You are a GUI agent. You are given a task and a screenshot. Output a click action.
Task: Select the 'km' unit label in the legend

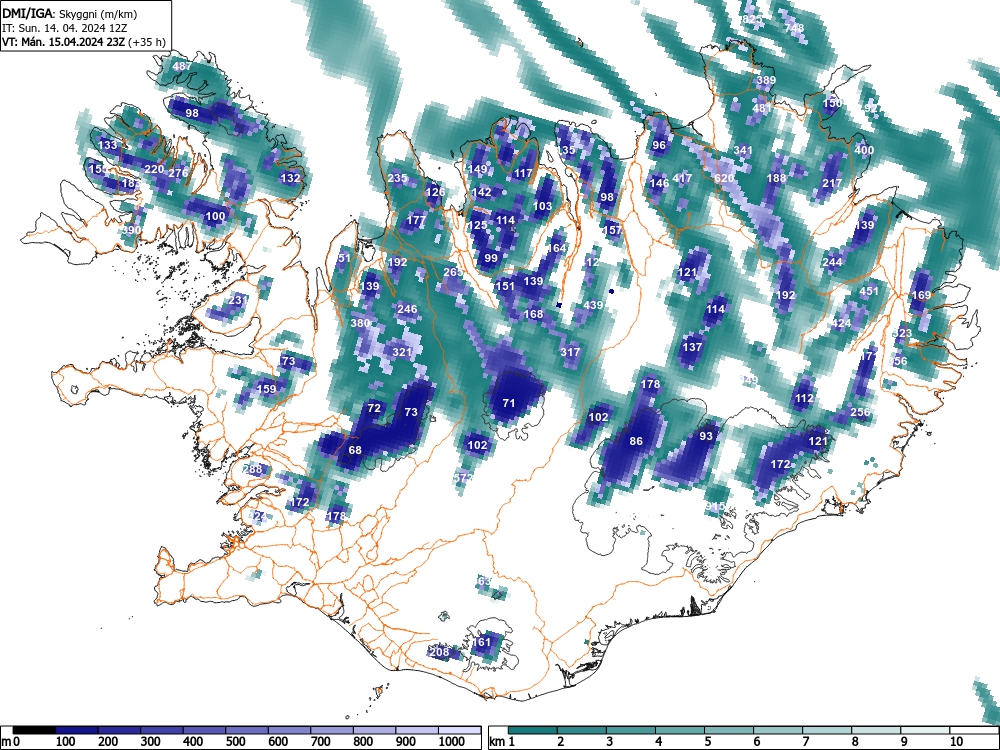497,741
